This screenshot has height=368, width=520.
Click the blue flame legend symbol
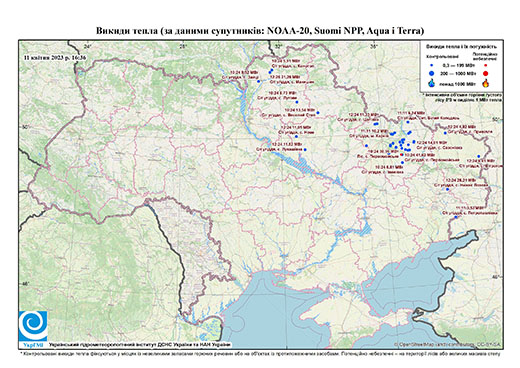pos(431,83)
